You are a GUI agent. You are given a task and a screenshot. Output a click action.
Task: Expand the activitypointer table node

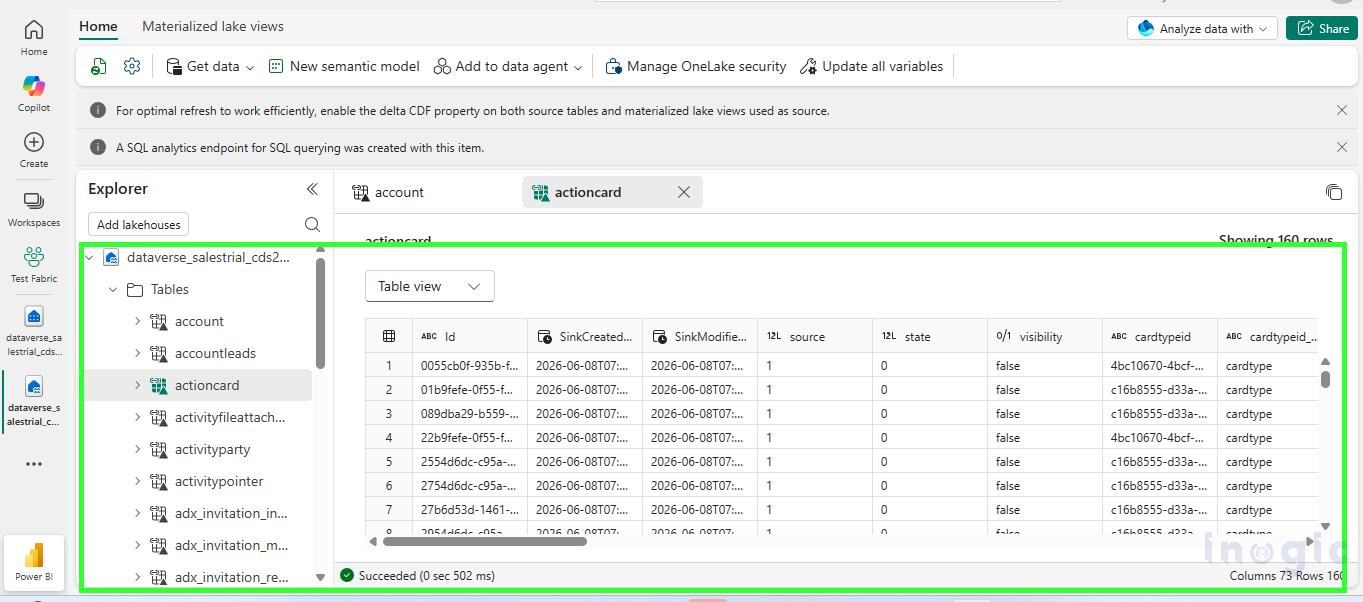(x=137, y=481)
